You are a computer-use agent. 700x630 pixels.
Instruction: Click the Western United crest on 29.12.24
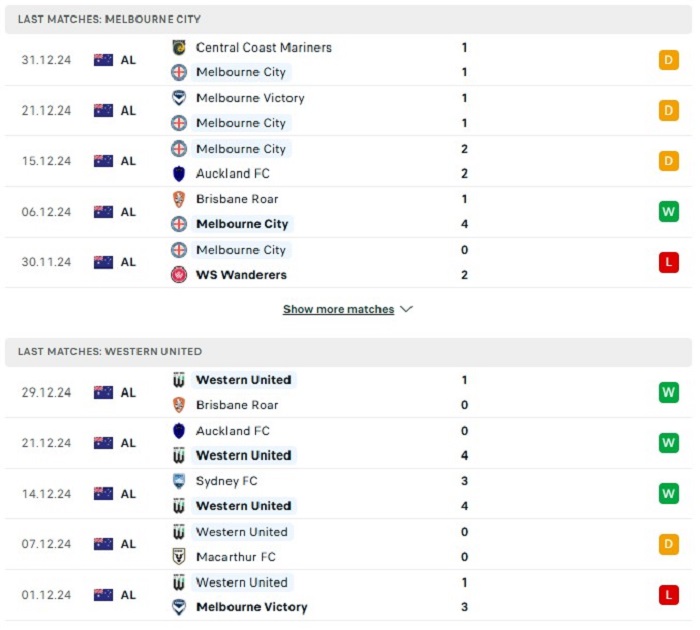tap(179, 380)
